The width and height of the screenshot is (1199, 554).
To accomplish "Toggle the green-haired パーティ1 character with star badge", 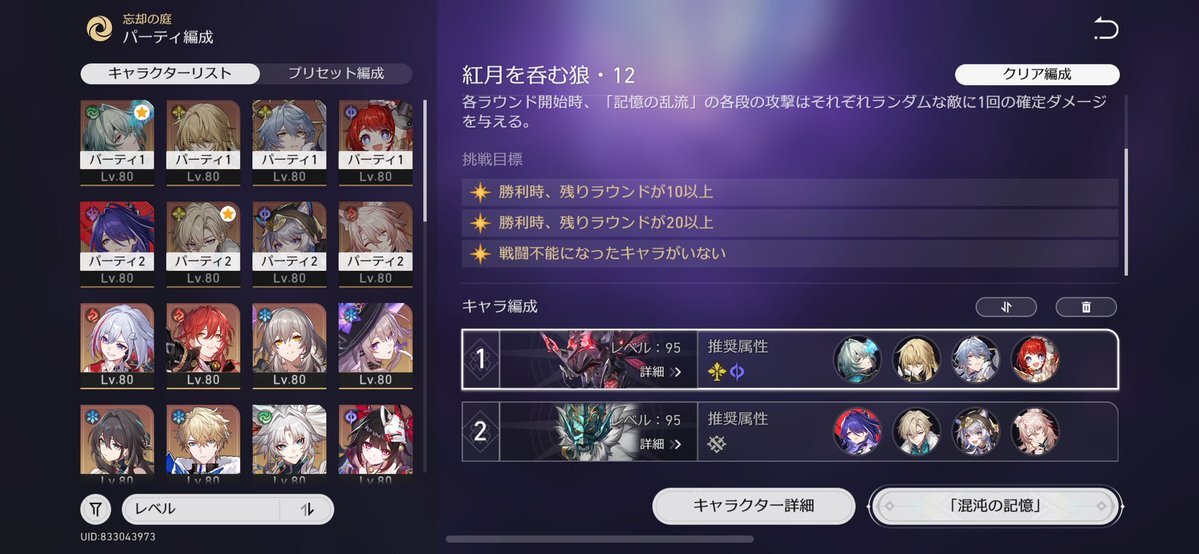I will (117, 142).
